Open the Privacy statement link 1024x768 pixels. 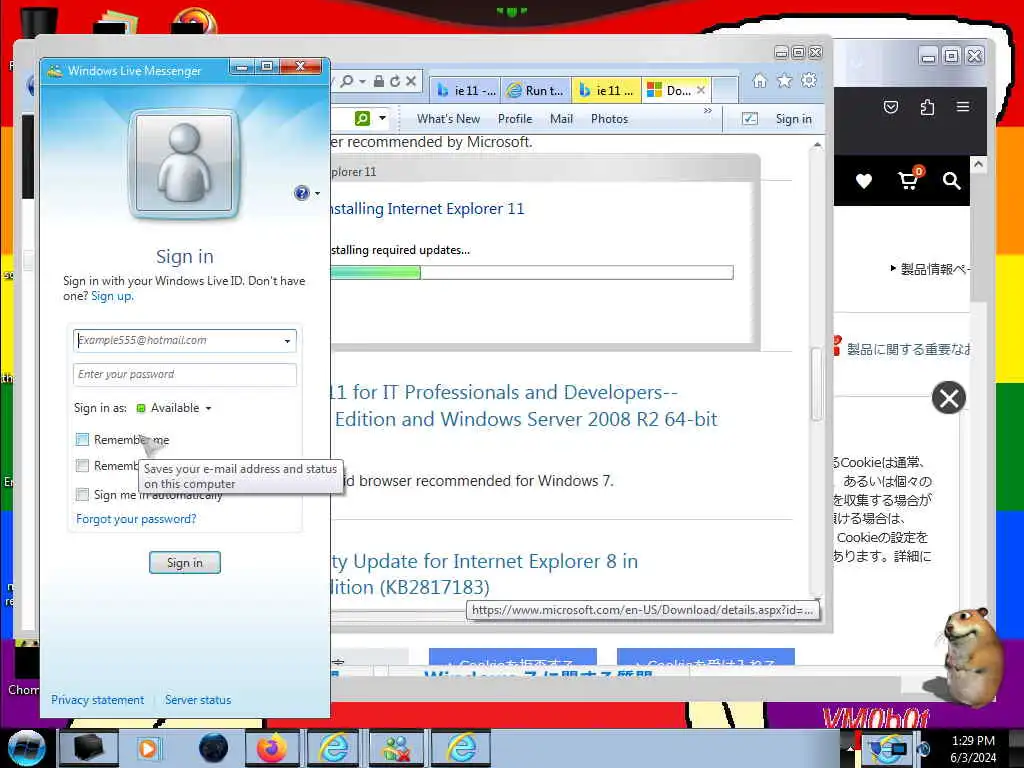pos(97,700)
